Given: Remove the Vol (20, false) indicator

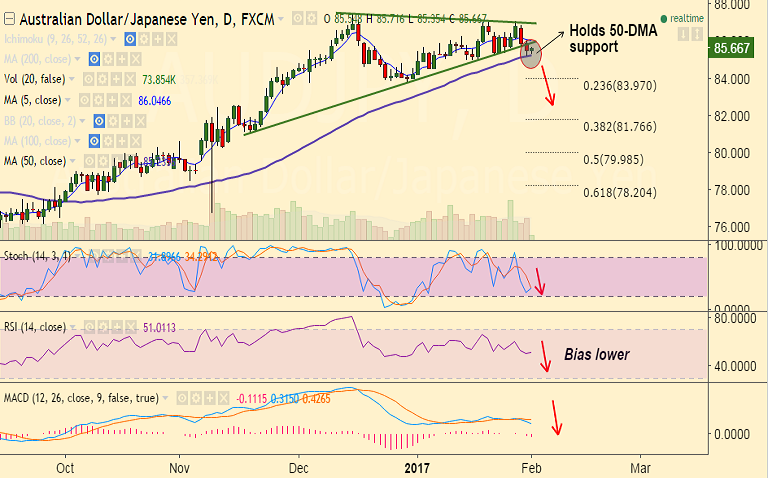Looking at the screenshot, I should 129,79.
